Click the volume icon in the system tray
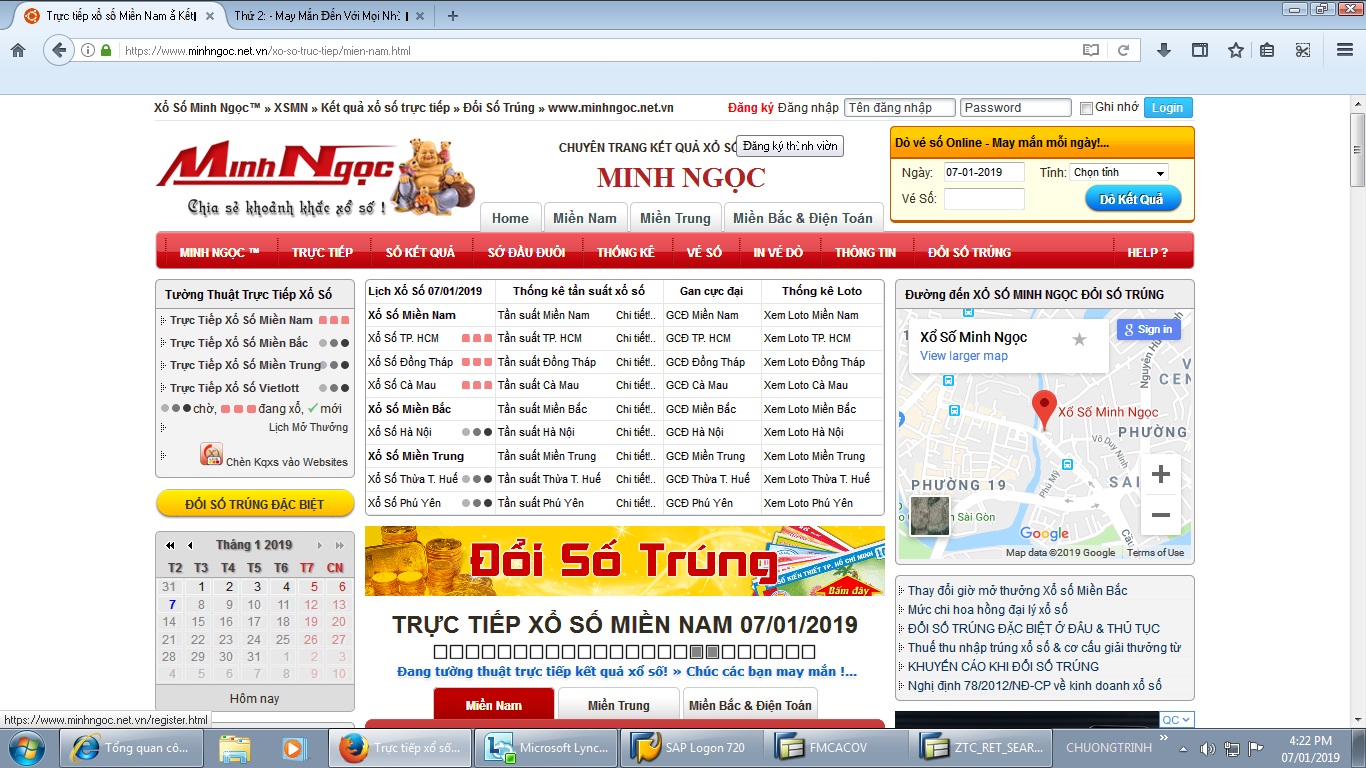The width and height of the screenshot is (1366, 768). [x=1207, y=748]
